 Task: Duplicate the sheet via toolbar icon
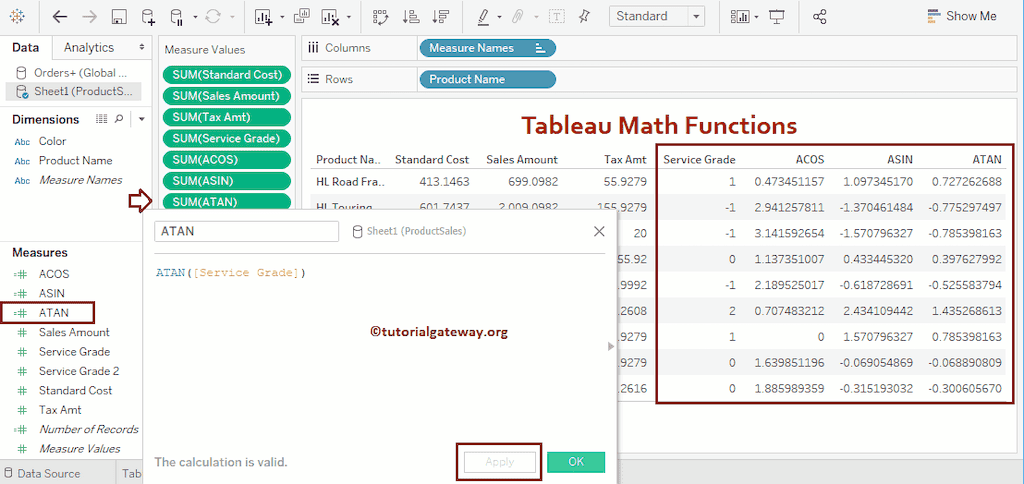pyautogui.click(x=302, y=16)
